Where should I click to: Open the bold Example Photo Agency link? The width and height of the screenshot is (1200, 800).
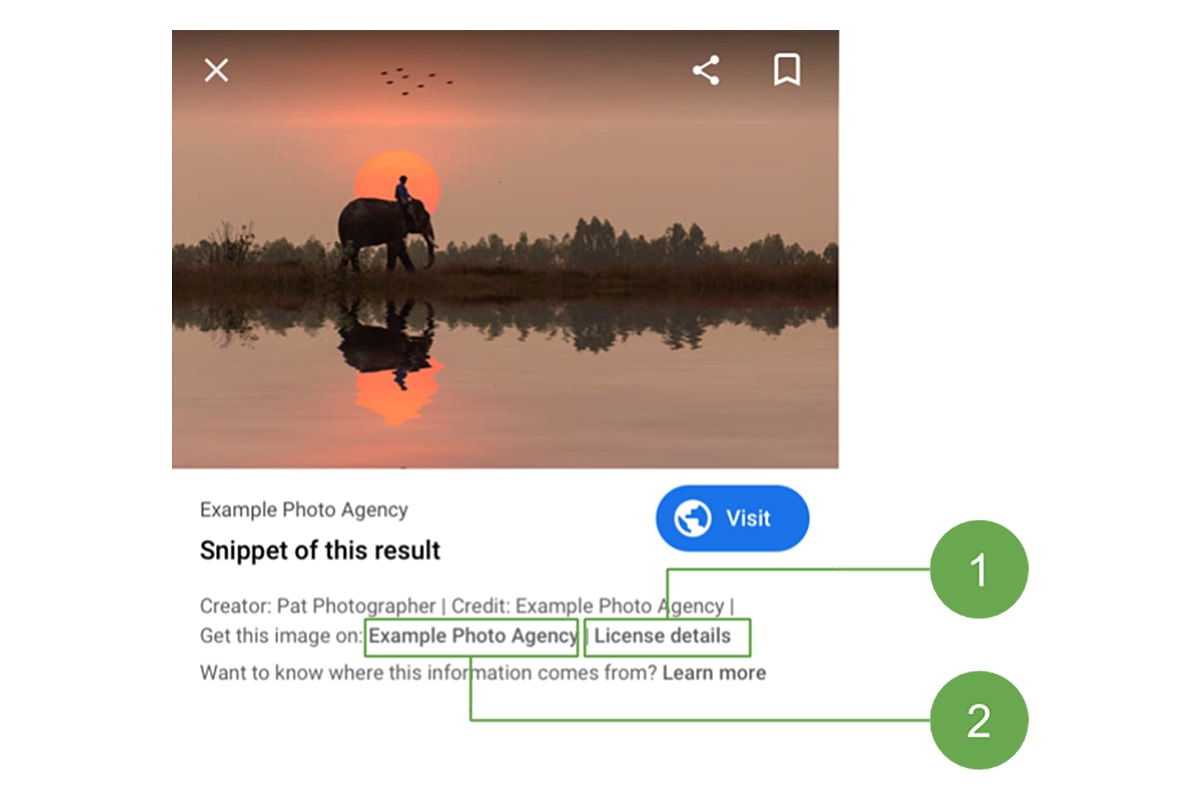472,636
